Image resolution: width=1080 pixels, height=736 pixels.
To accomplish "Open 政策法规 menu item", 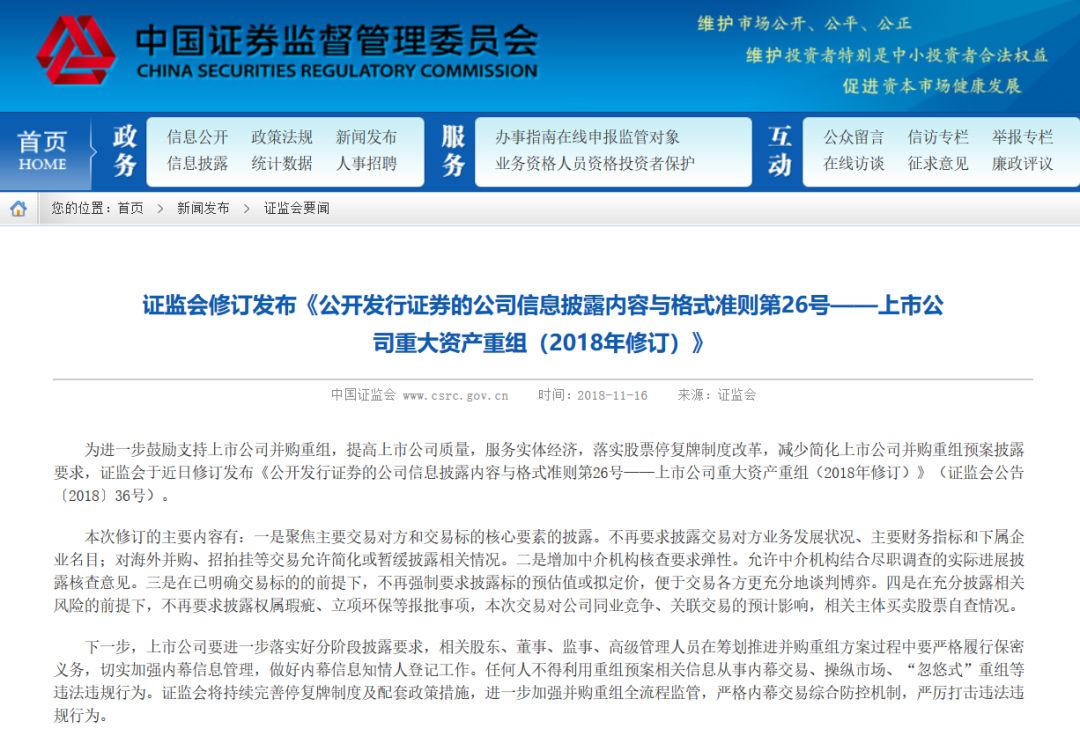I will (x=282, y=137).
